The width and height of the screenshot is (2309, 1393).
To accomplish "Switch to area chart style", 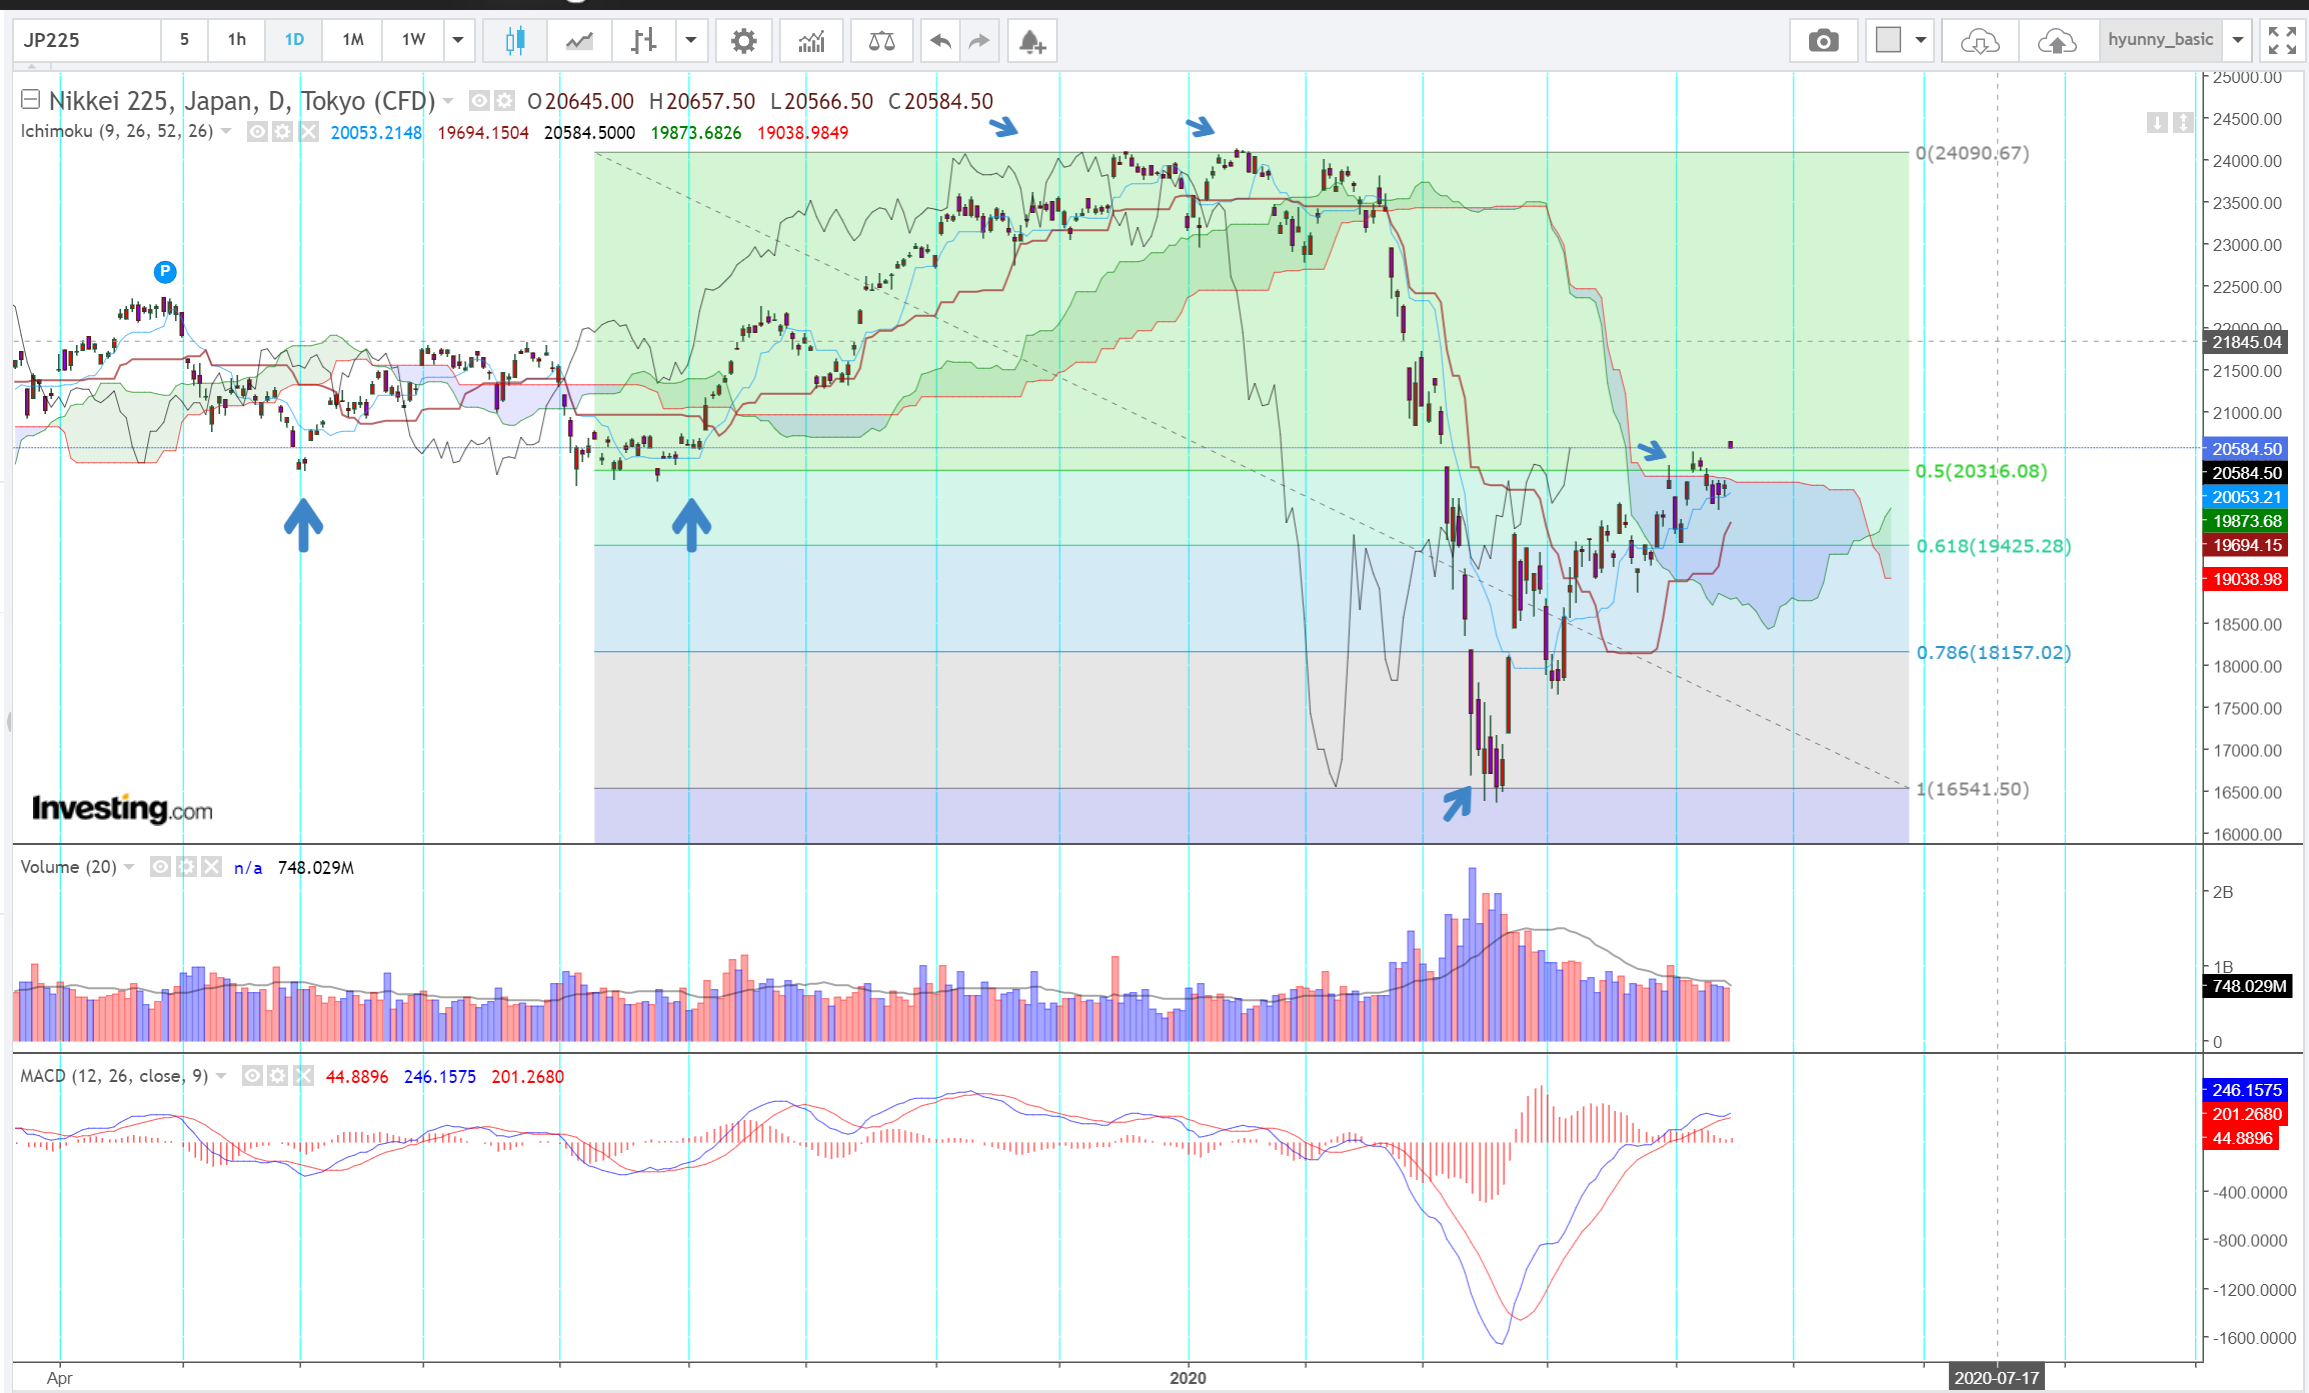I will click(579, 41).
